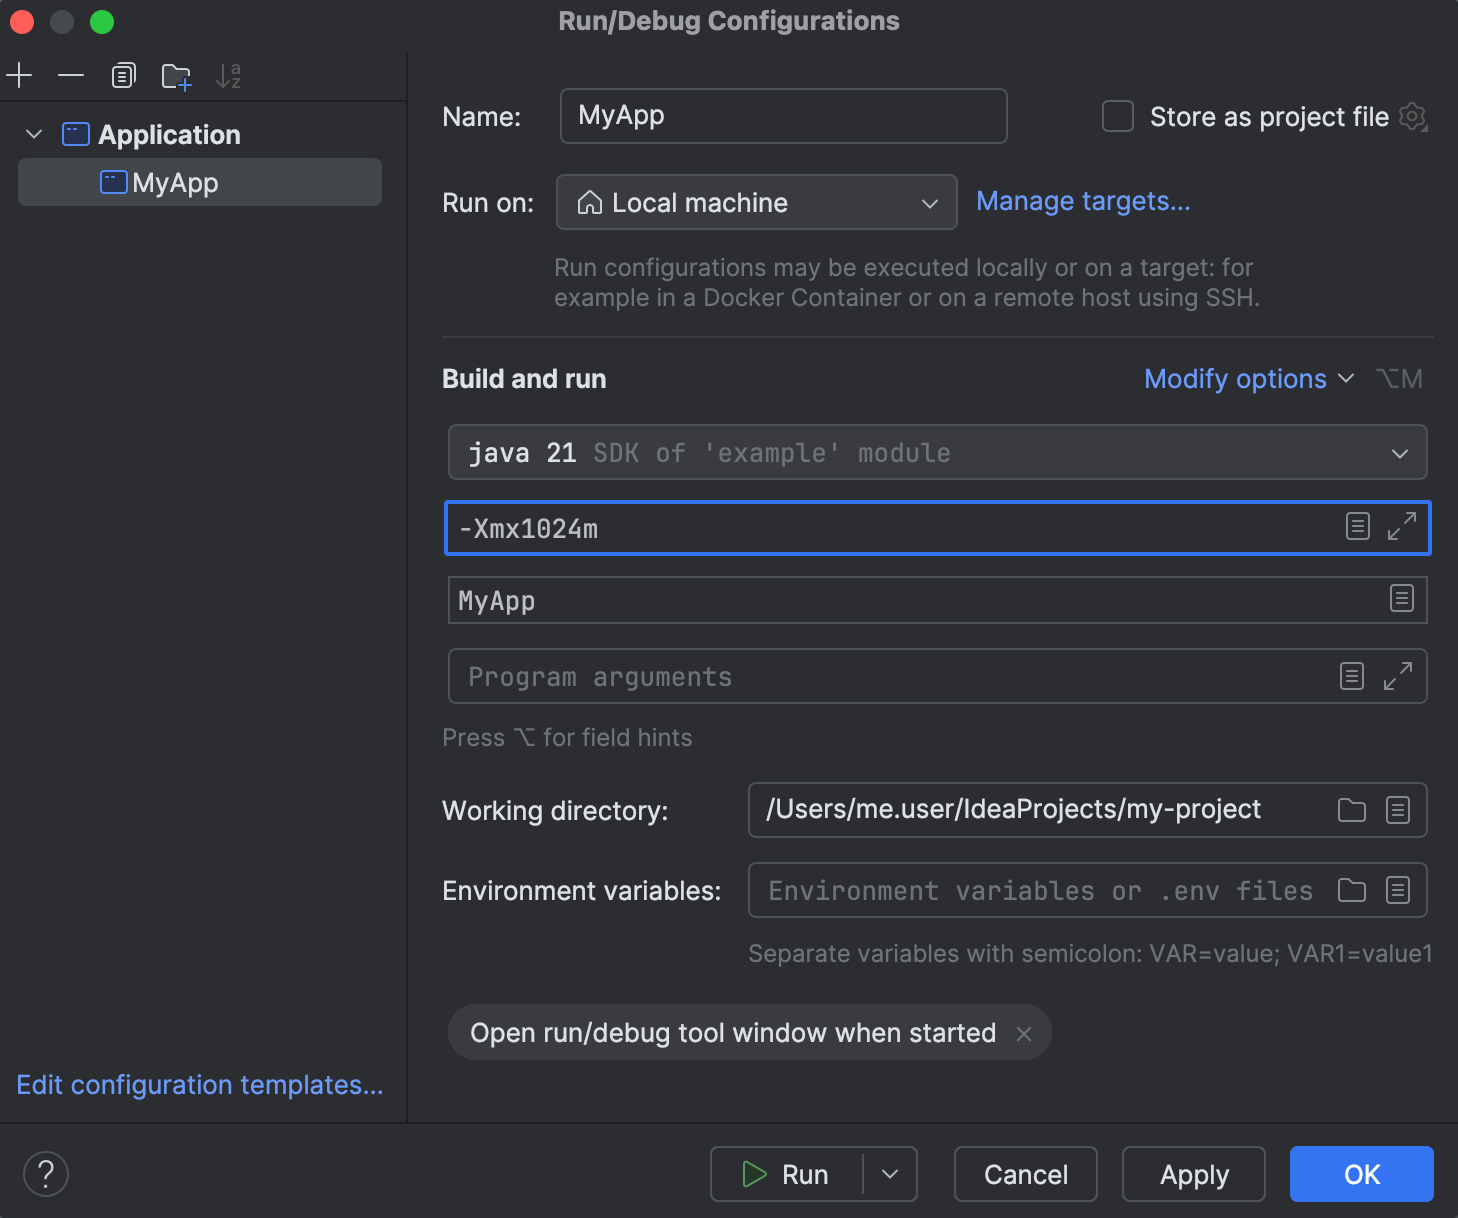Copy the MyApp configuration
The height and width of the screenshot is (1218, 1458).
[x=123, y=75]
